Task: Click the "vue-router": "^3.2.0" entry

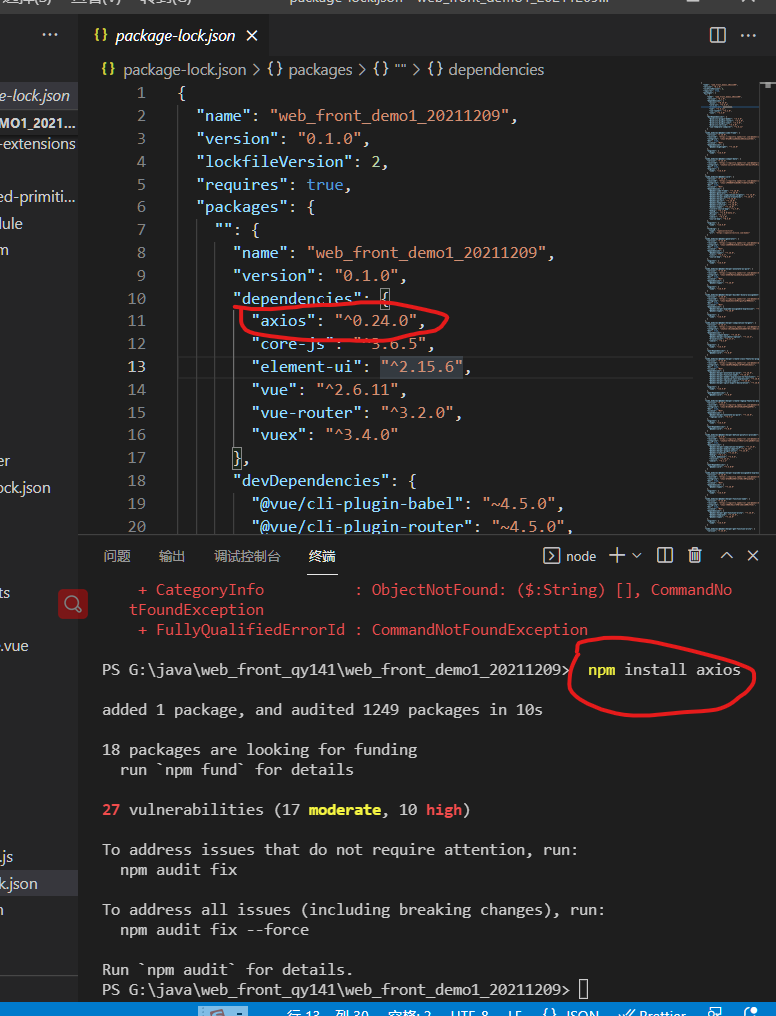Action: pos(356,412)
